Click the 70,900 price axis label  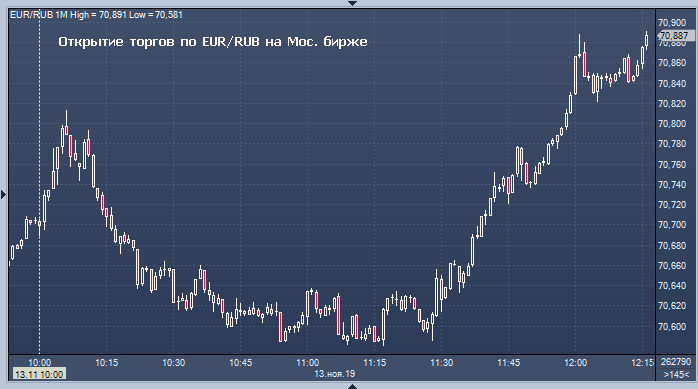(672, 23)
